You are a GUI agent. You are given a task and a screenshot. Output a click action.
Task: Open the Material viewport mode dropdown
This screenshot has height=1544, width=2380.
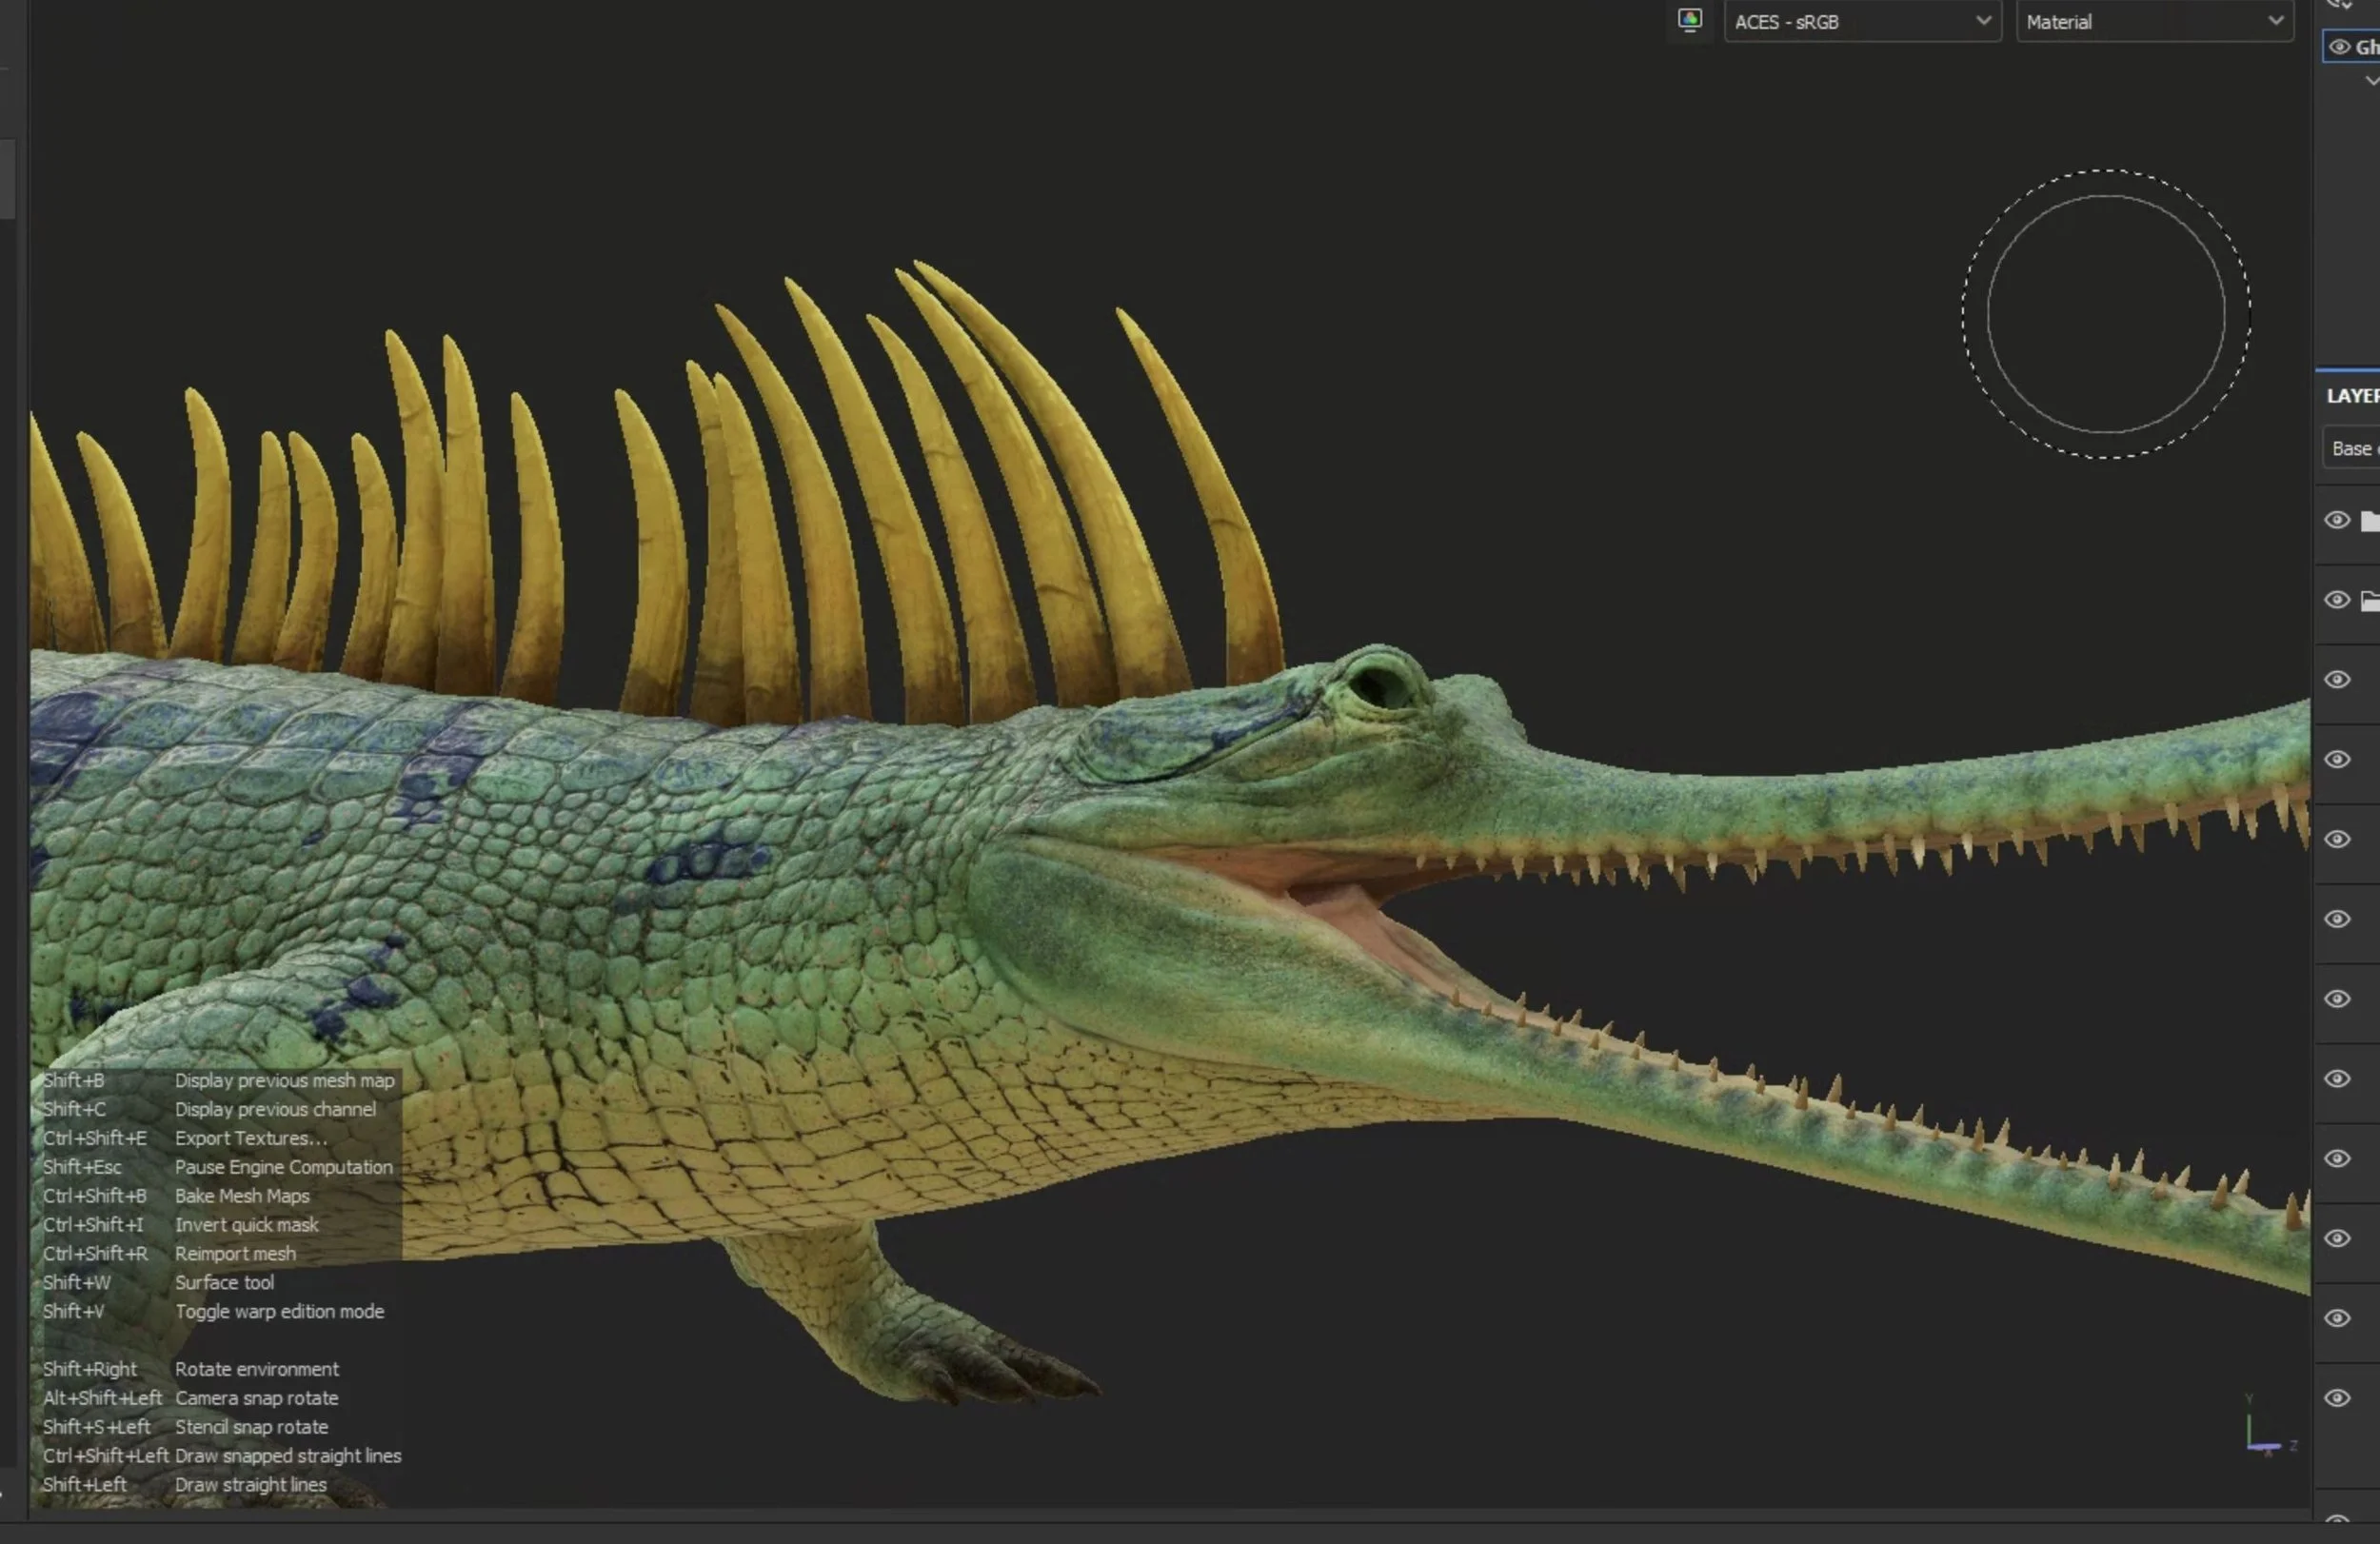pyautogui.click(x=2154, y=22)
